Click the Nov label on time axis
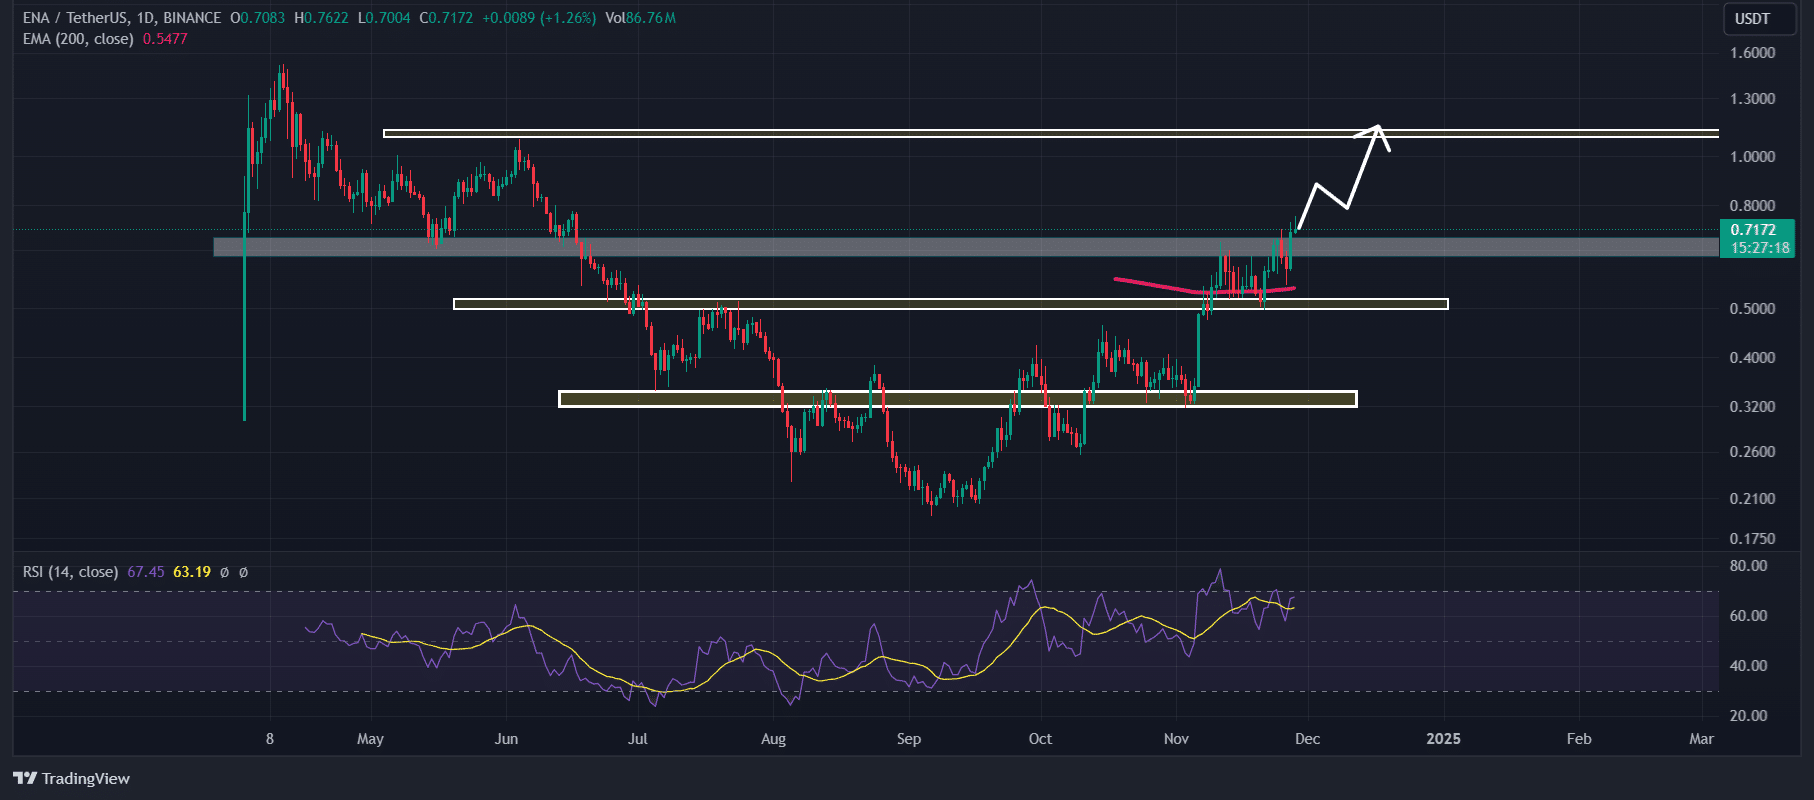This screenshot has height=800, width=1814. pos(1176,739)
